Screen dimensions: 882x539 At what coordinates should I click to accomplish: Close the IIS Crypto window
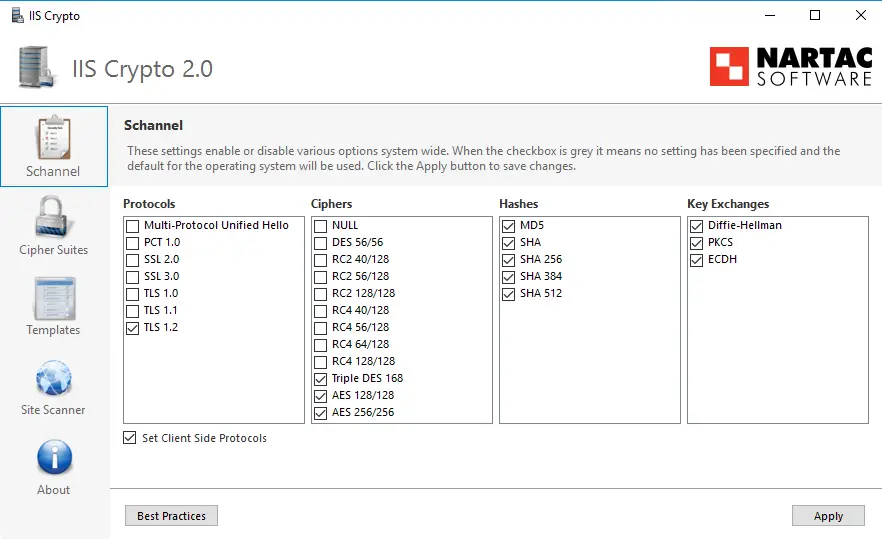pos(861,15)
